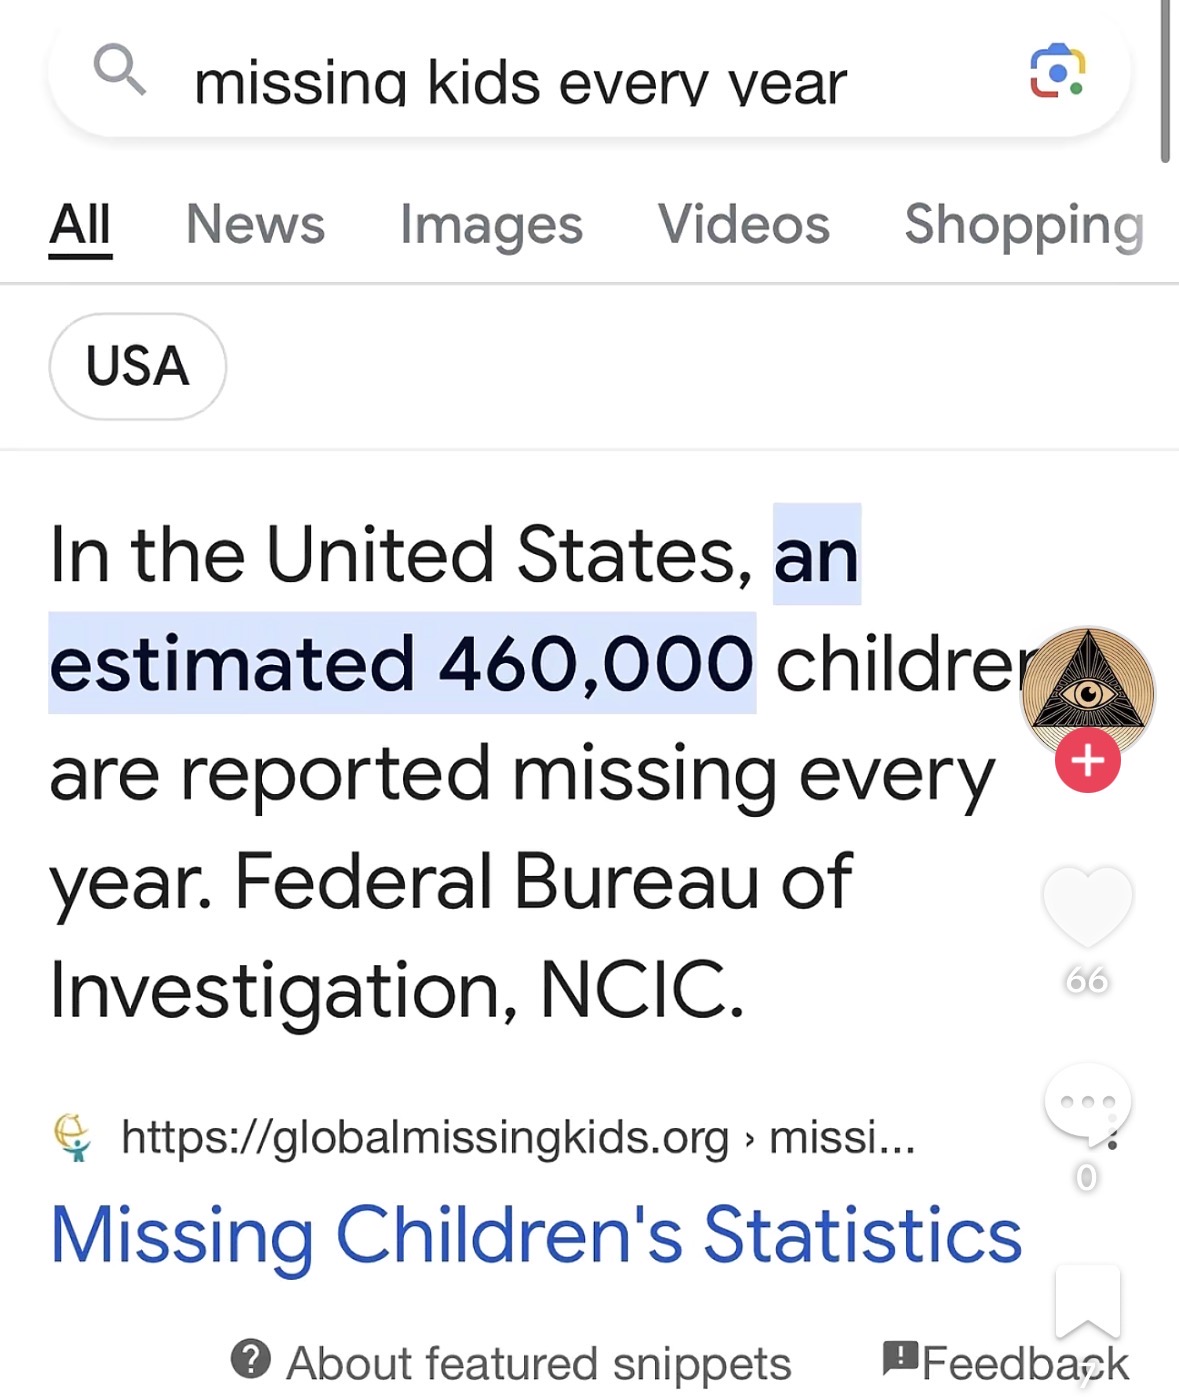Click the Feedback flag icon
Image resolution: width=1179 pixels, height=1399 pixels.
coord(900,1357)
